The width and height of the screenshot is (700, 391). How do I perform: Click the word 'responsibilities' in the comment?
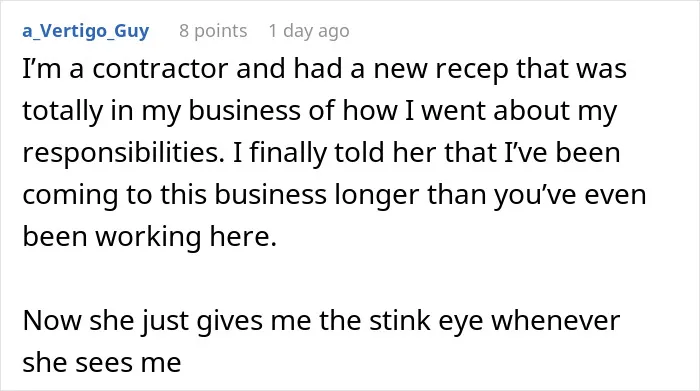point(124,153)
